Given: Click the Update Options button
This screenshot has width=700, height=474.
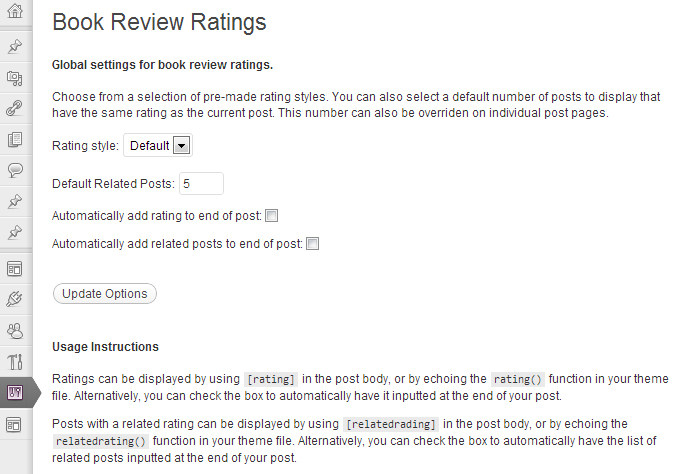Looking at the screenshot, I should tap(104, 294).
